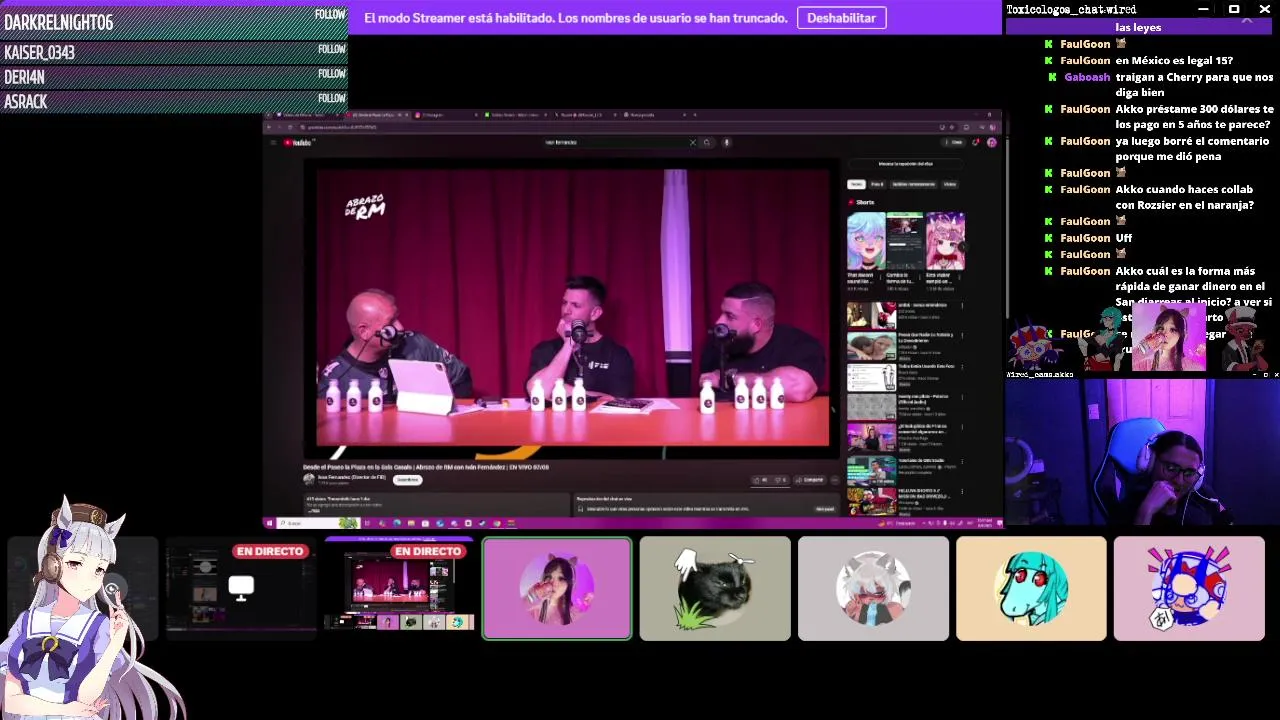1280x720 pixels.
Task: Follow DARKRELNIGHT06
Action: tap(331, 14)
